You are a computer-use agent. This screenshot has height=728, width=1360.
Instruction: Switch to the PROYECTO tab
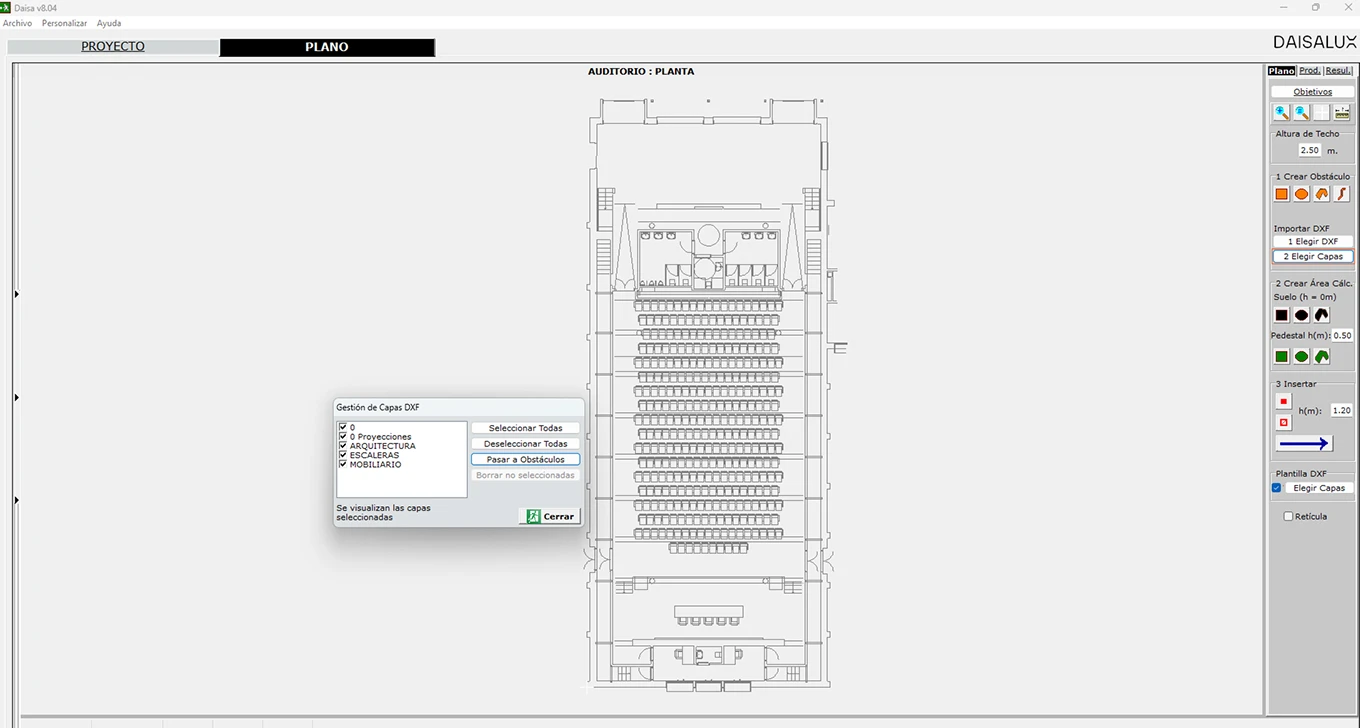[x=113, y=47]
